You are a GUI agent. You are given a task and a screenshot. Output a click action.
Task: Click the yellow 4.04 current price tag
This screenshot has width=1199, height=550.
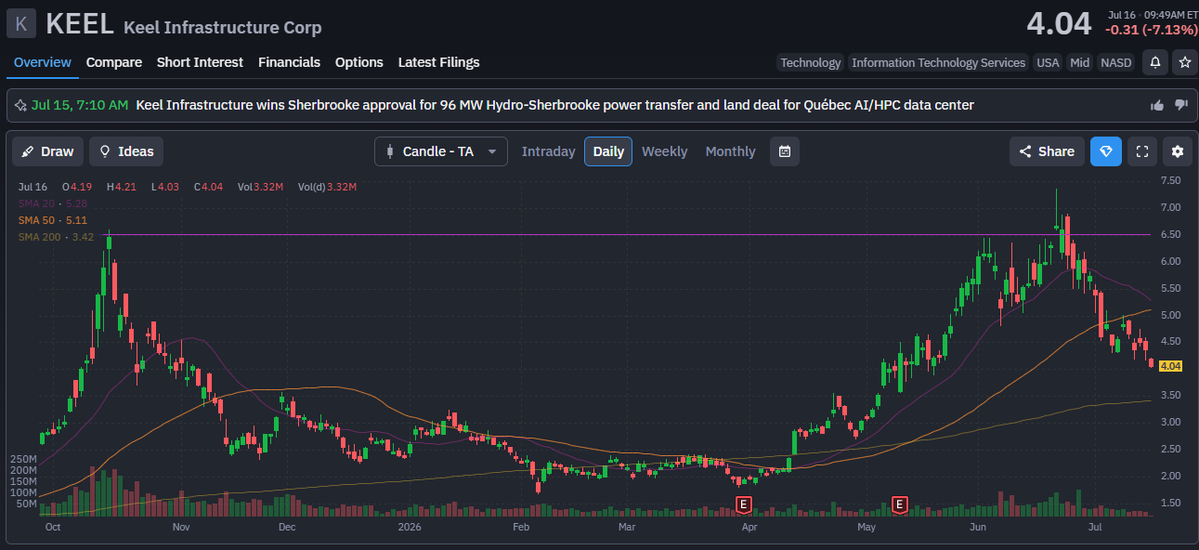pyautogui.click(x=1171, y=366)
